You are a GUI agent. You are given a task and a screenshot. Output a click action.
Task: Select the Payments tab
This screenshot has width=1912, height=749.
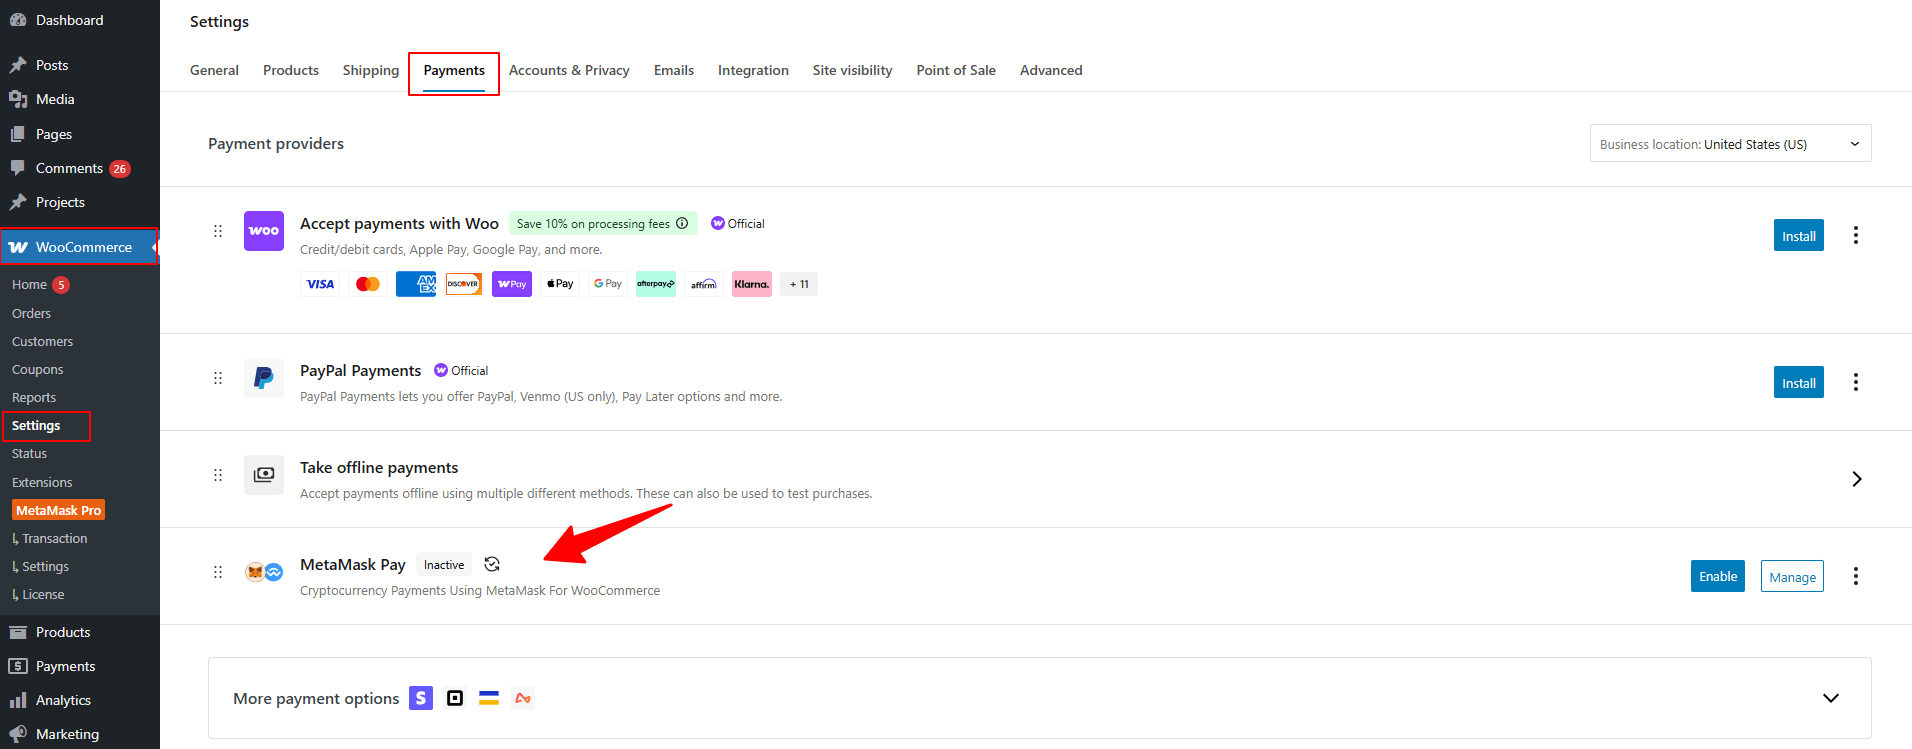454,71
